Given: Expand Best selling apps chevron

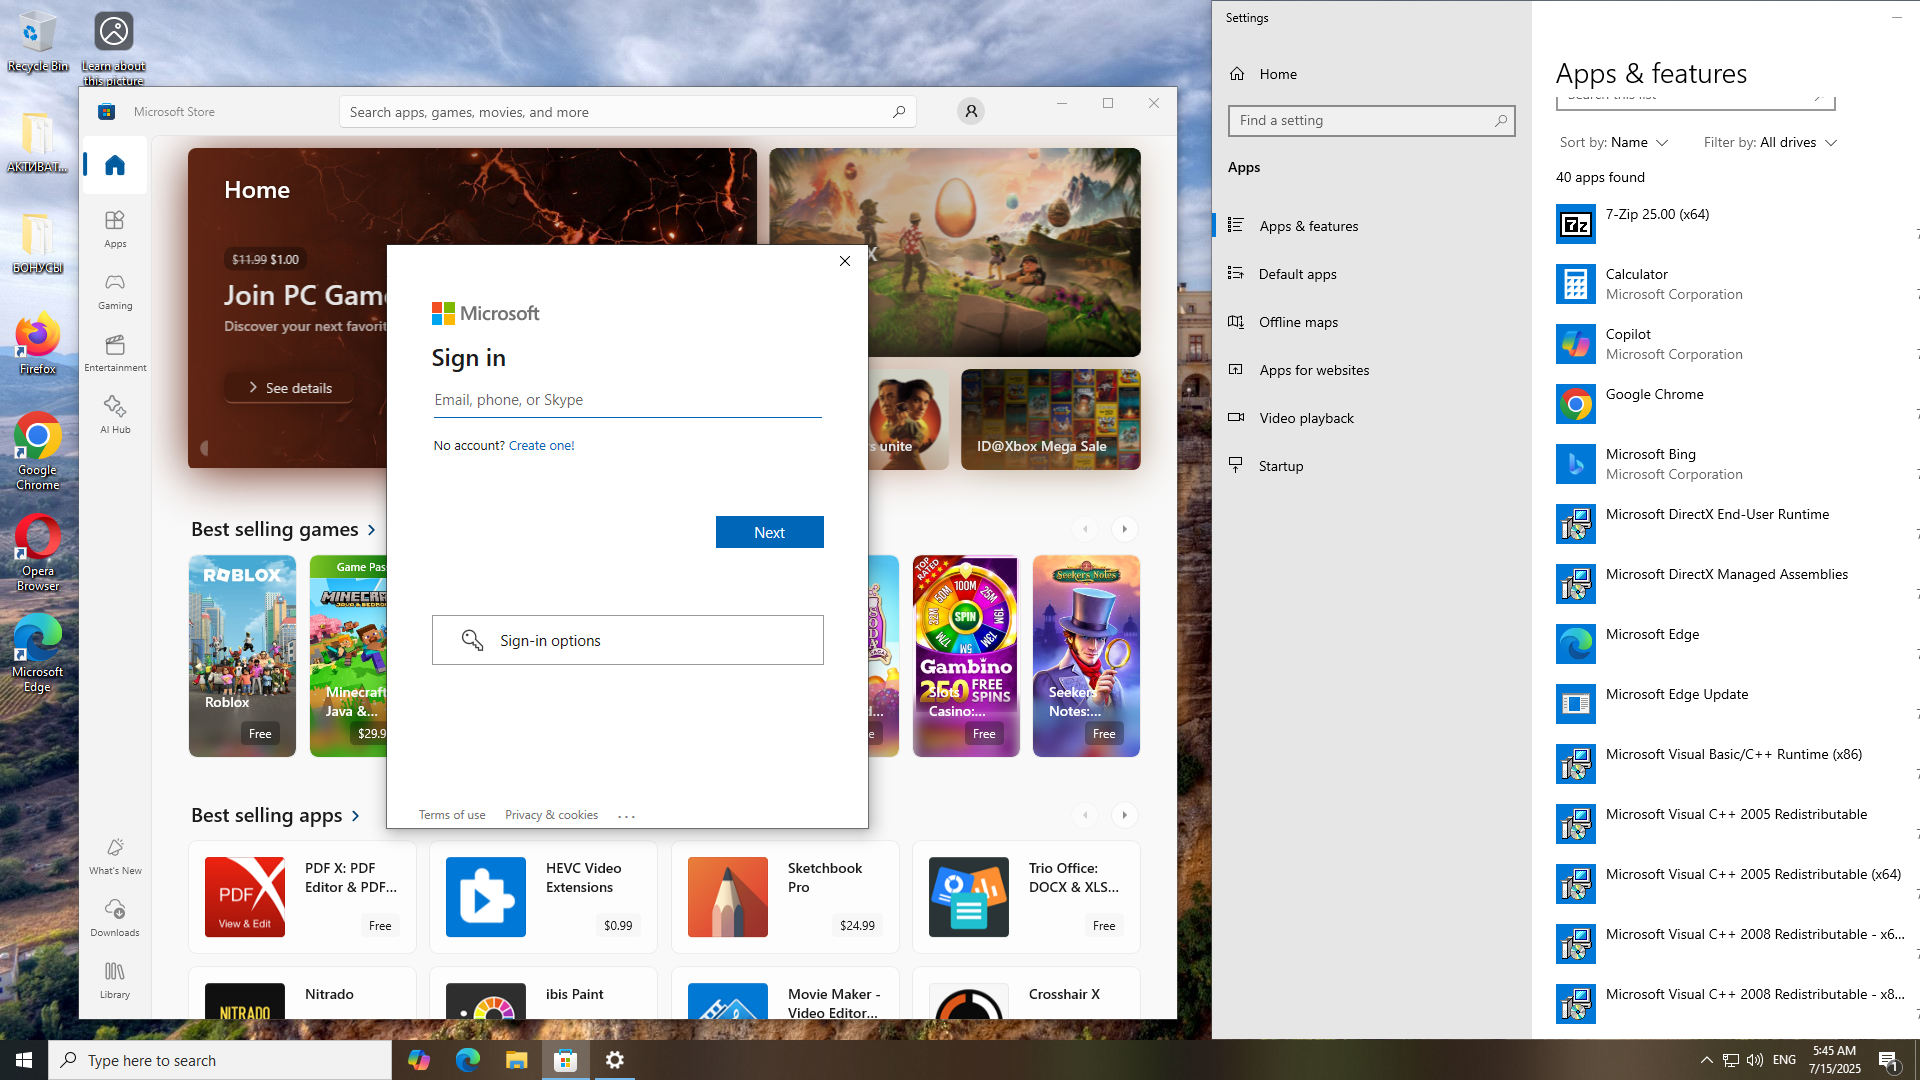Looking at the screenshot, I should (x=355, y=816).
